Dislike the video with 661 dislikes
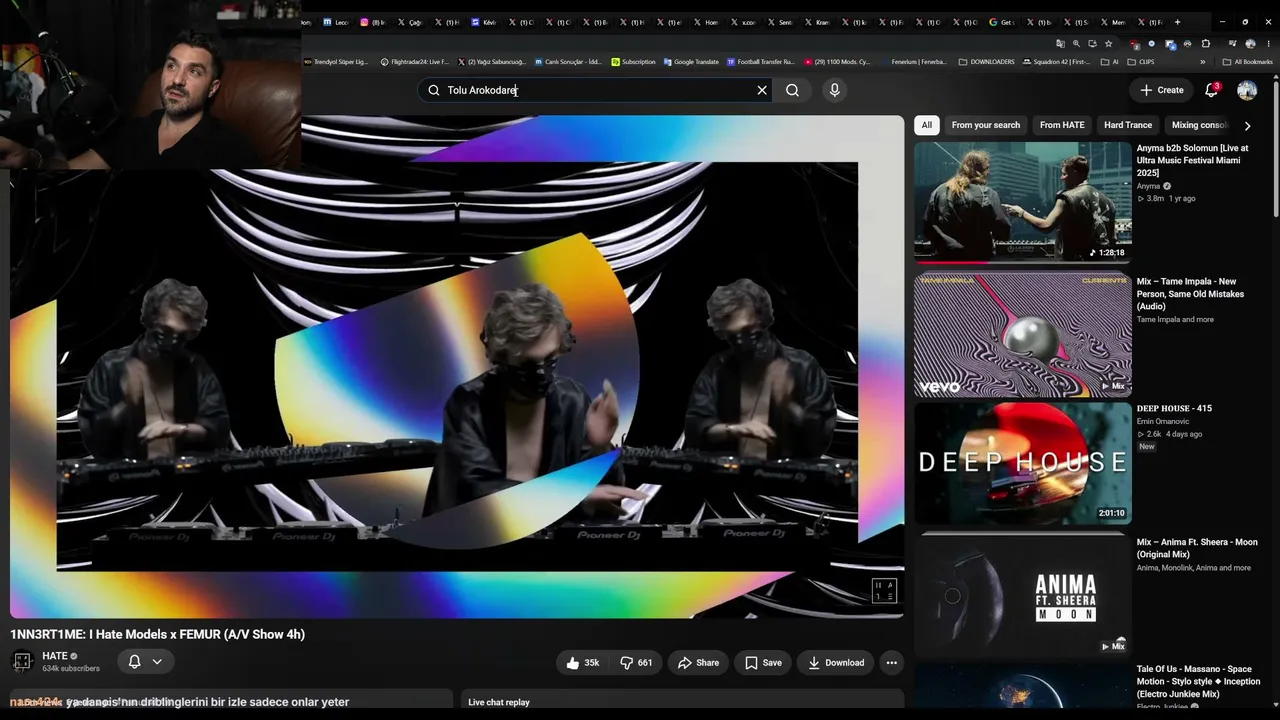1280x720 pixels. click(x=637, y=662)
